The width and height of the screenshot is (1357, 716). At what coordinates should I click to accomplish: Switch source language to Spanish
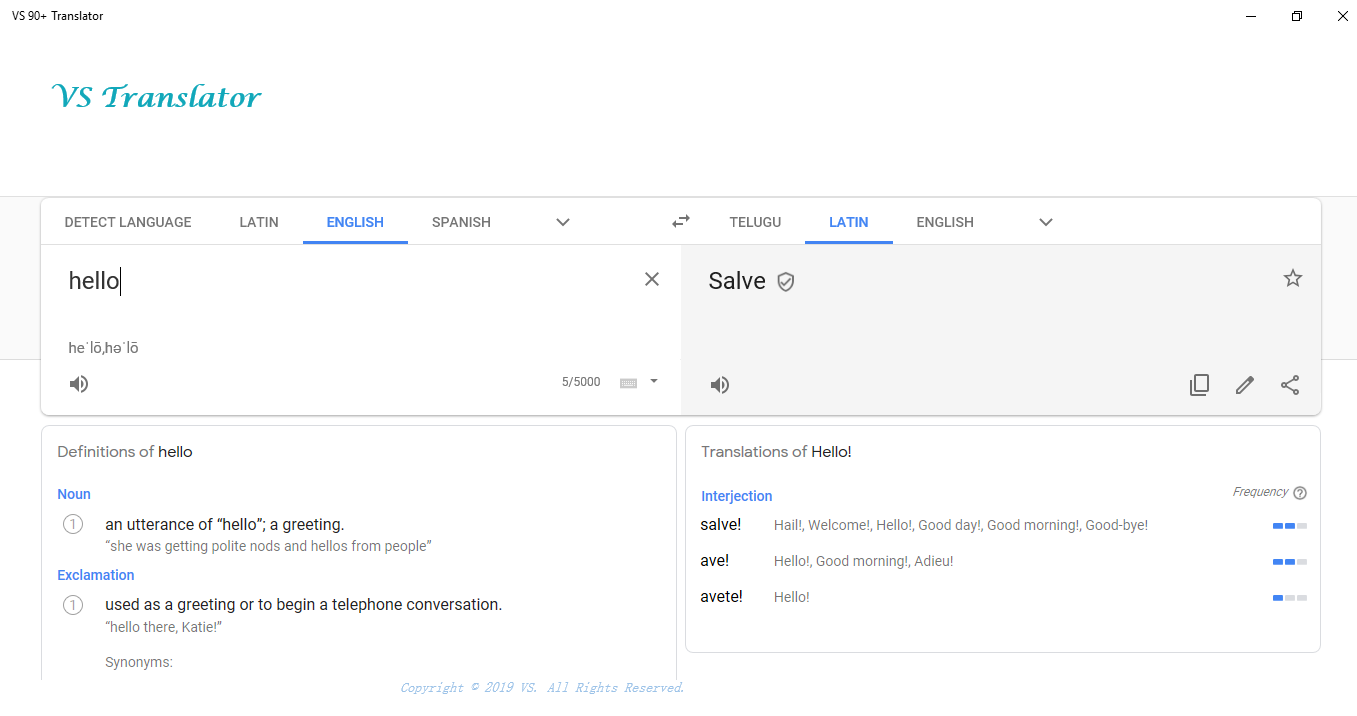pyautogui.click(x=461, y=222)
